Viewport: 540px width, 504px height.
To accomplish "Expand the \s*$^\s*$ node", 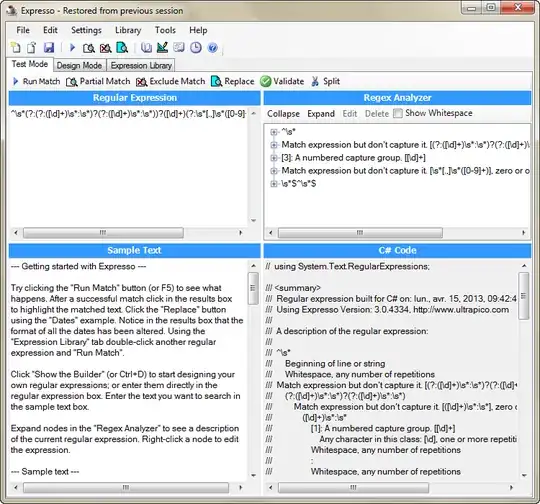I will [274, 184].
